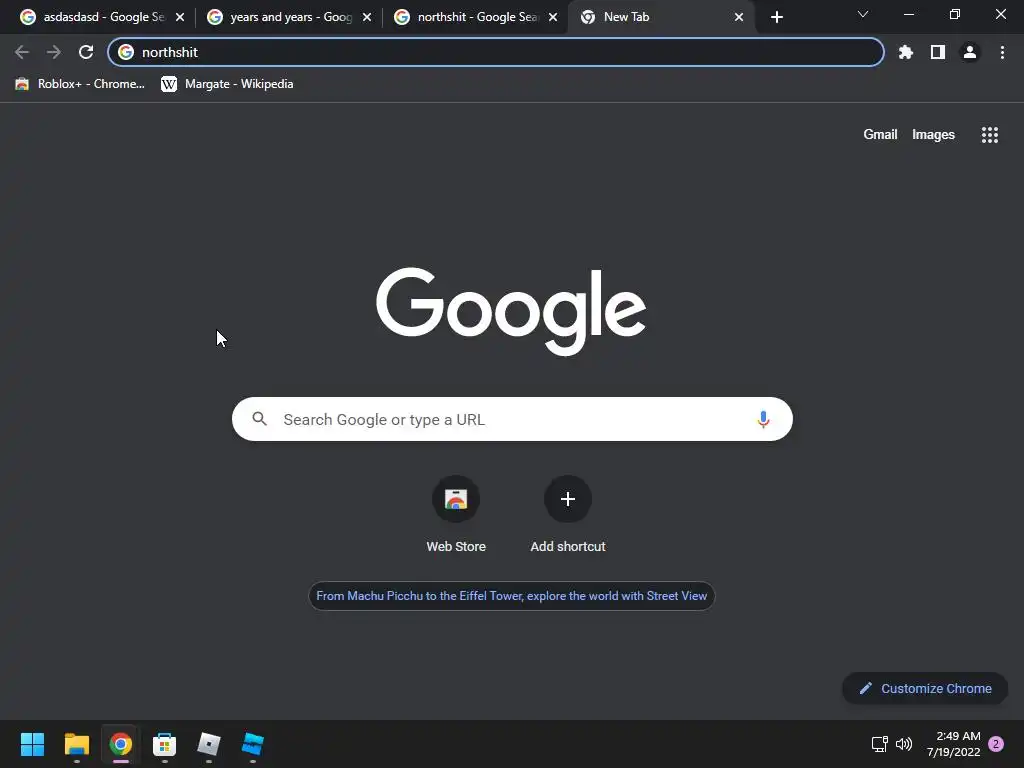Click the Chrome taskbar icon
Viewport: 1024px width, 768px height.
121,744
